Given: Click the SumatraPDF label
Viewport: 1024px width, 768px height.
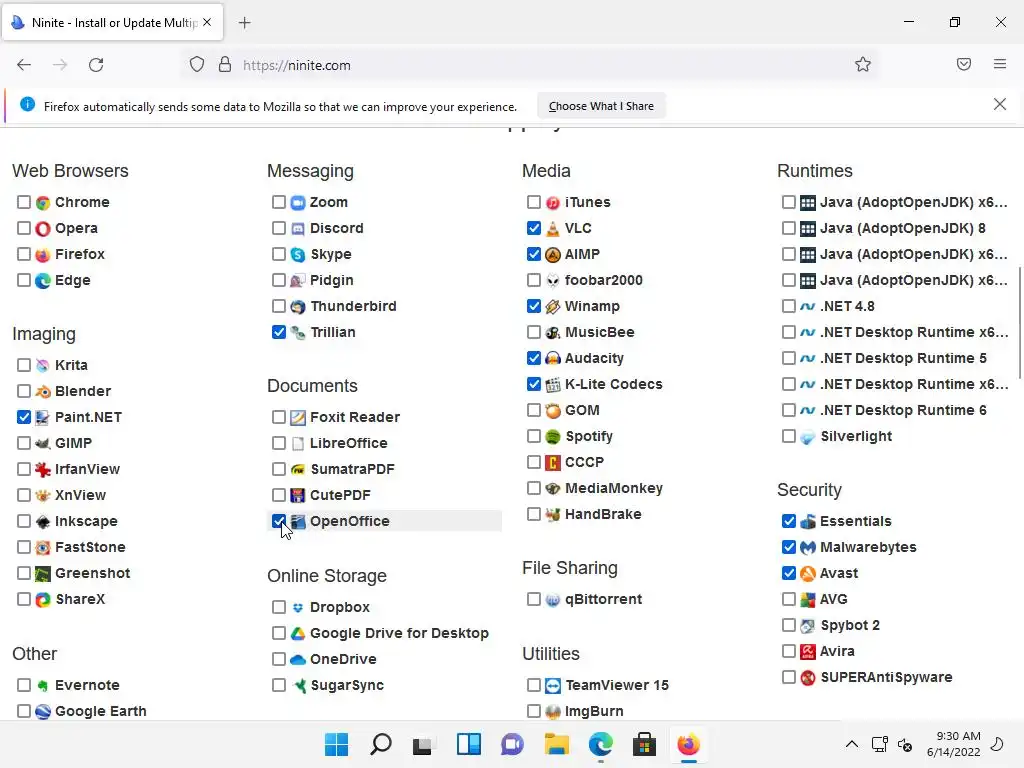Looking at the screenshot, I should point(352,469).
